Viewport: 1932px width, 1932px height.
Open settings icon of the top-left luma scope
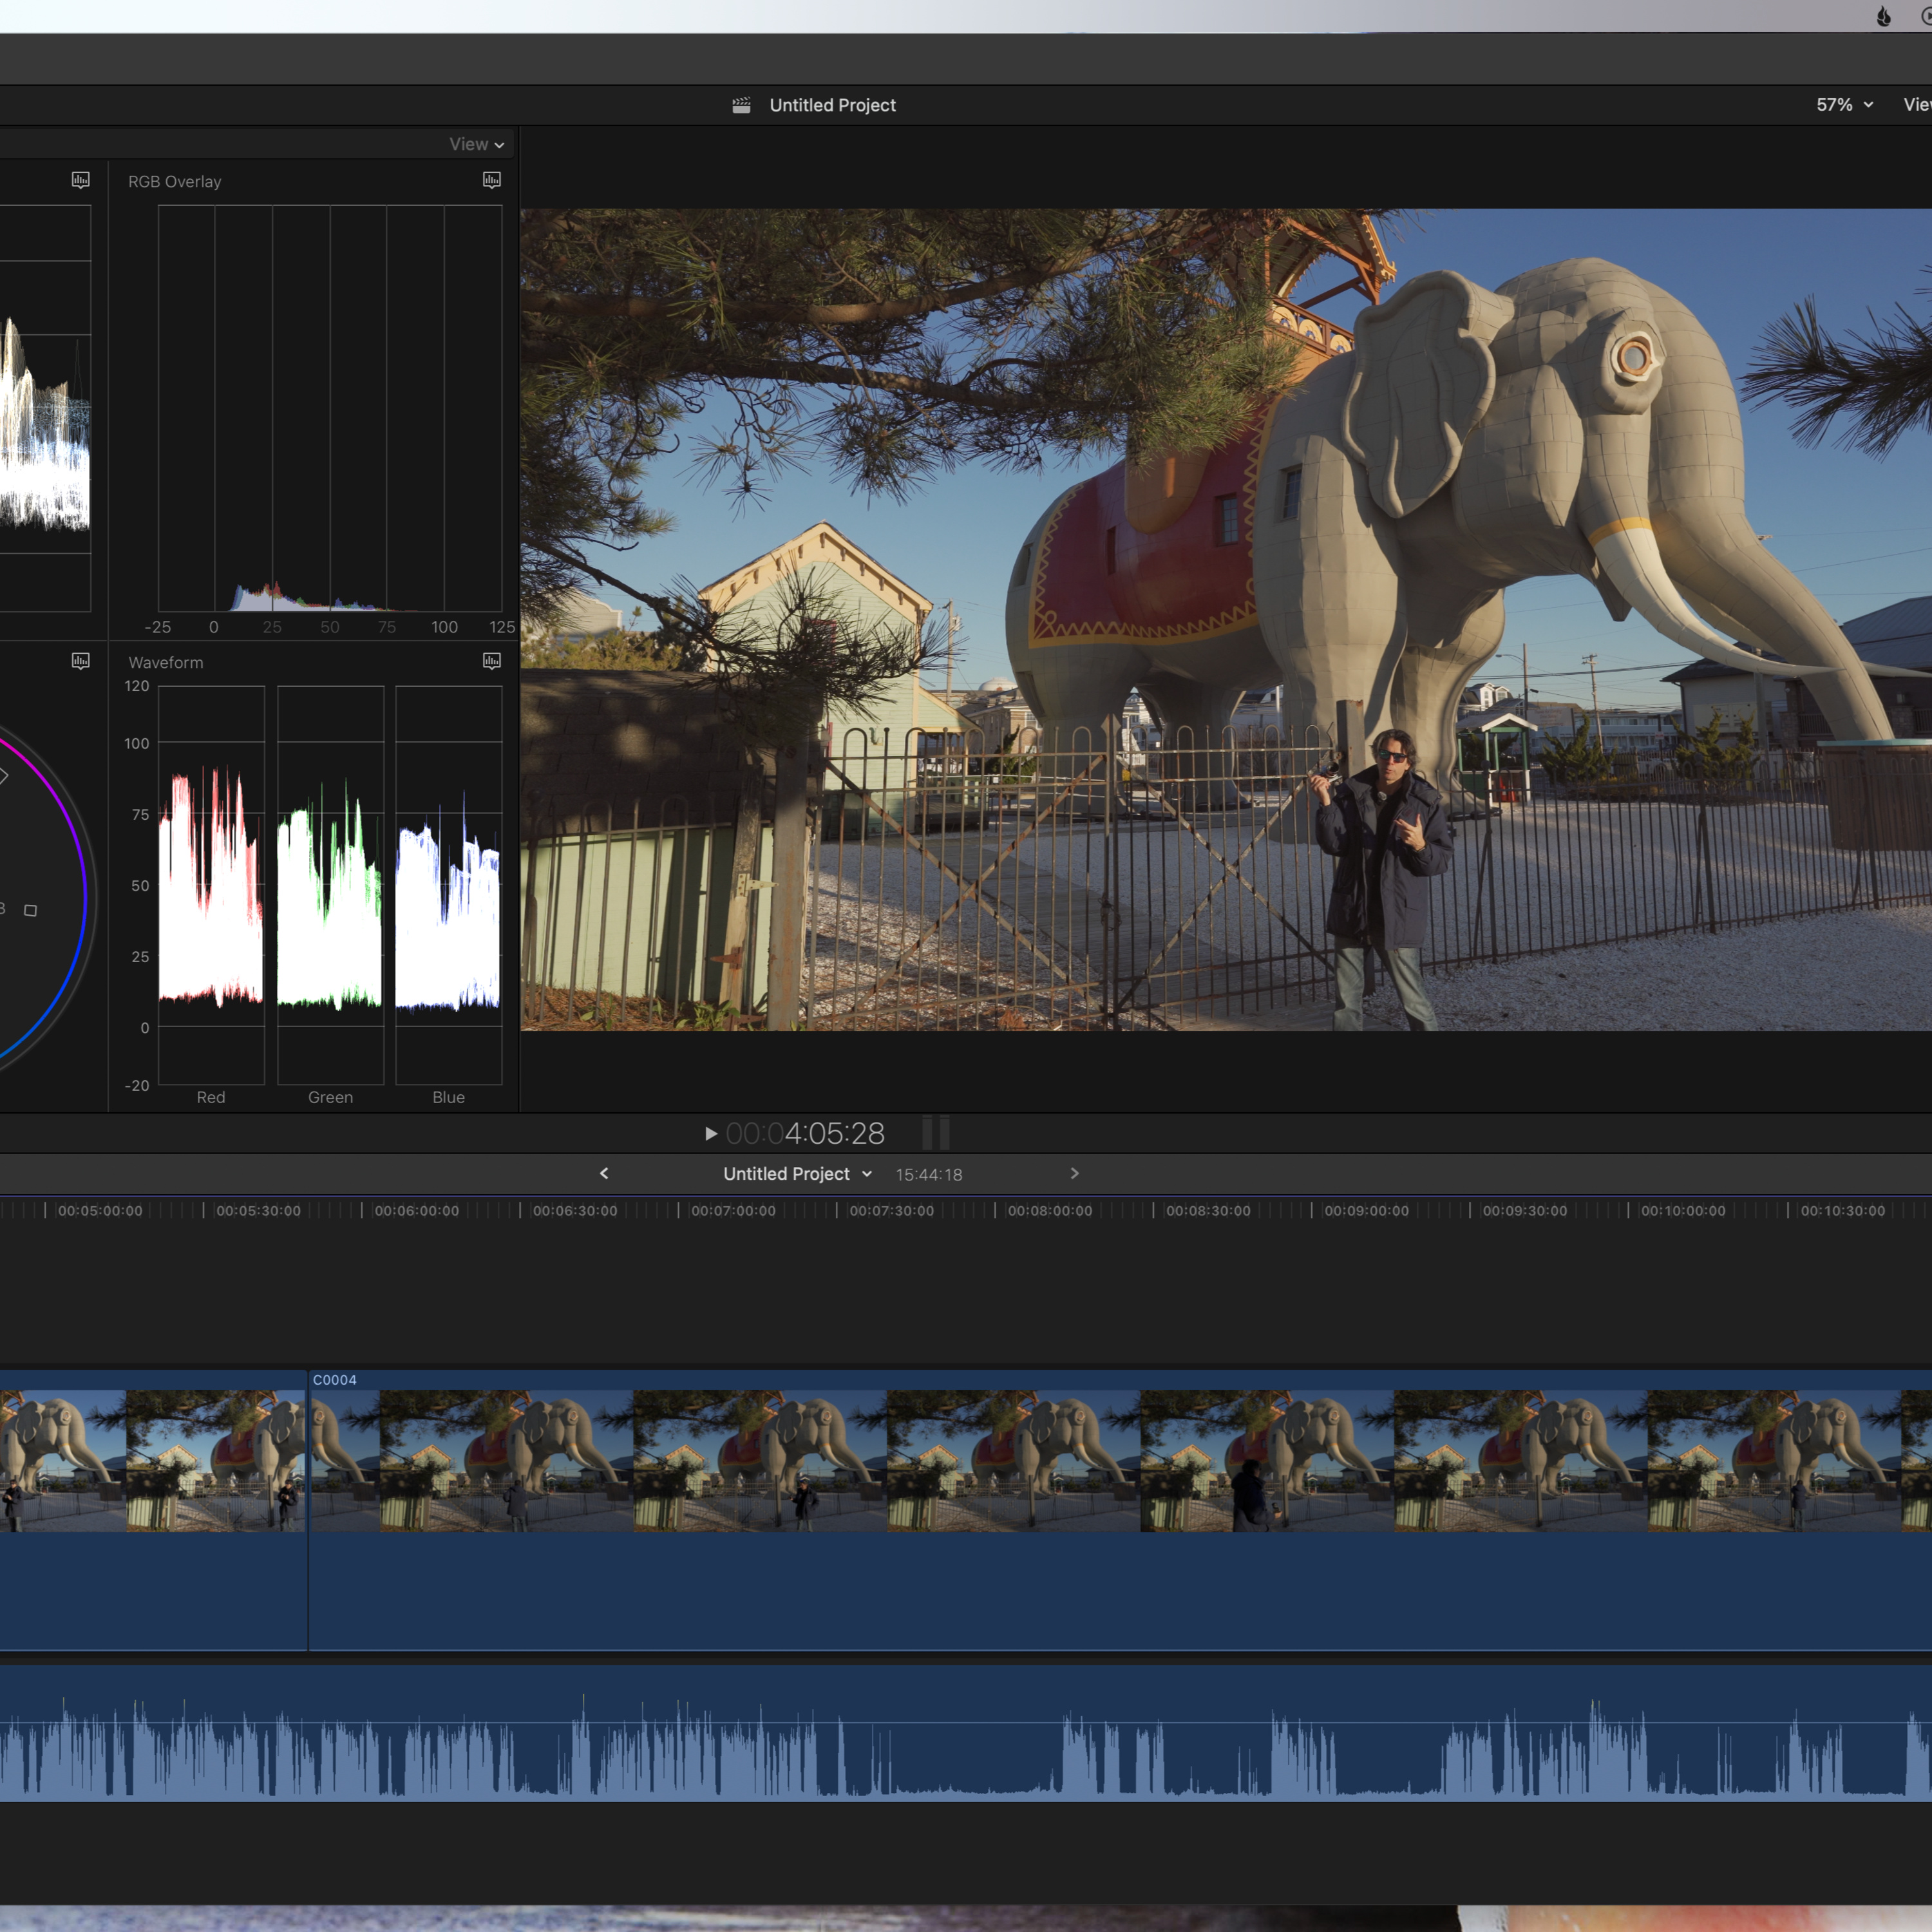pos(81,180)
